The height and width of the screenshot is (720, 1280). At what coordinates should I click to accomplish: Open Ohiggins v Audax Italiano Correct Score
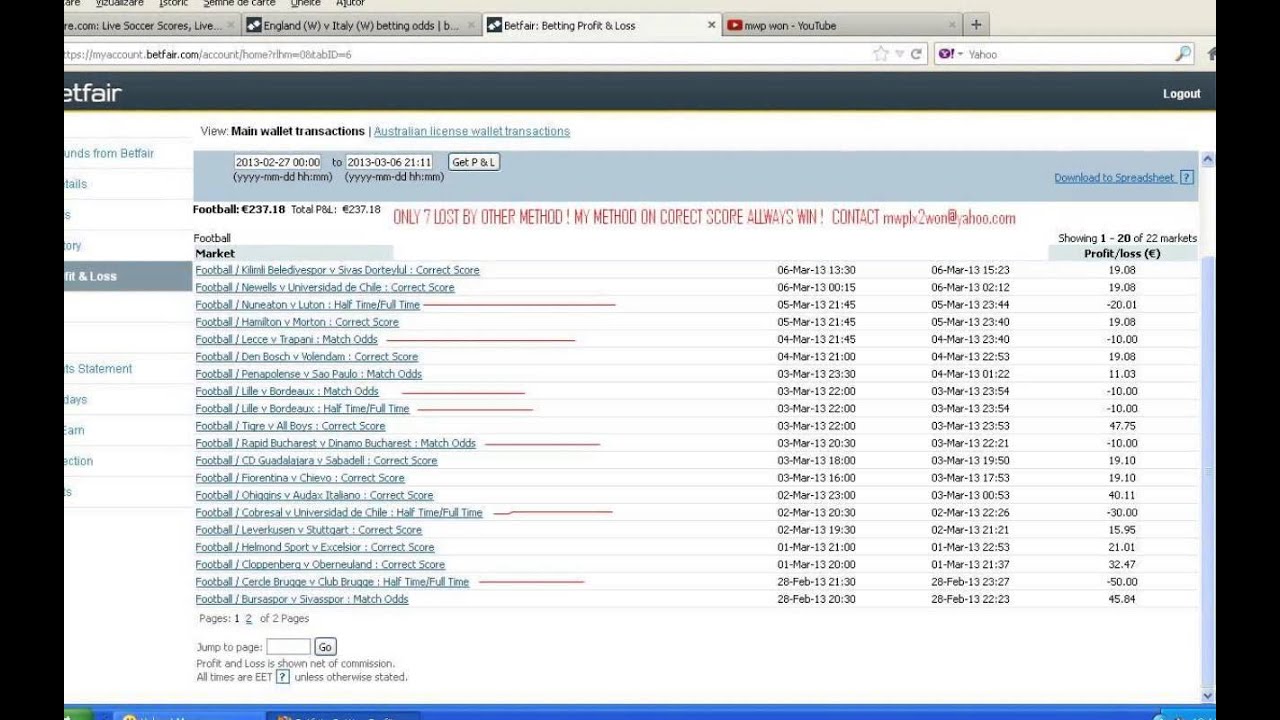tap(314, 495)
